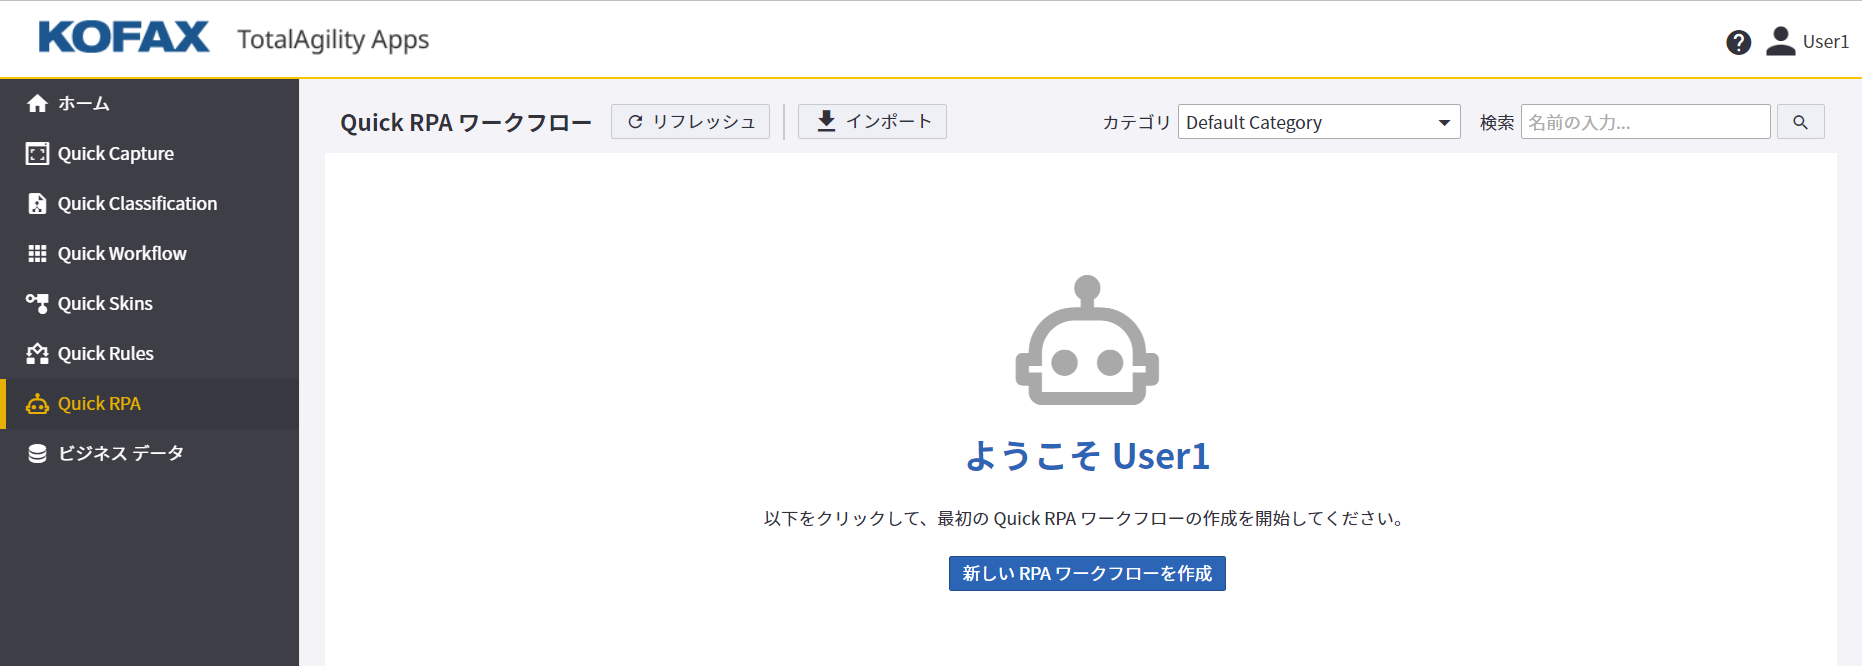1862x666 pixels.
Task: Select Quick RPA label in sidebar
Action: click(99, 403)
